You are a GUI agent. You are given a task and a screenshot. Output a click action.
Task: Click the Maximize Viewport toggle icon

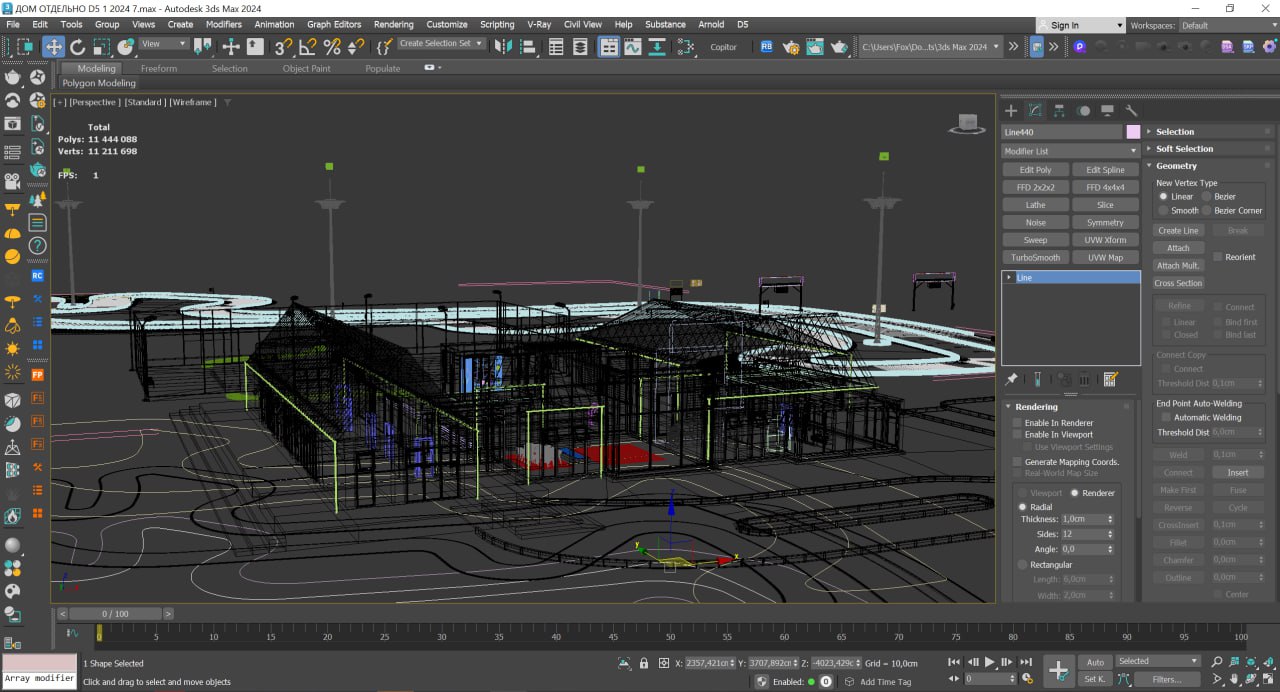tap(1269, 679)
